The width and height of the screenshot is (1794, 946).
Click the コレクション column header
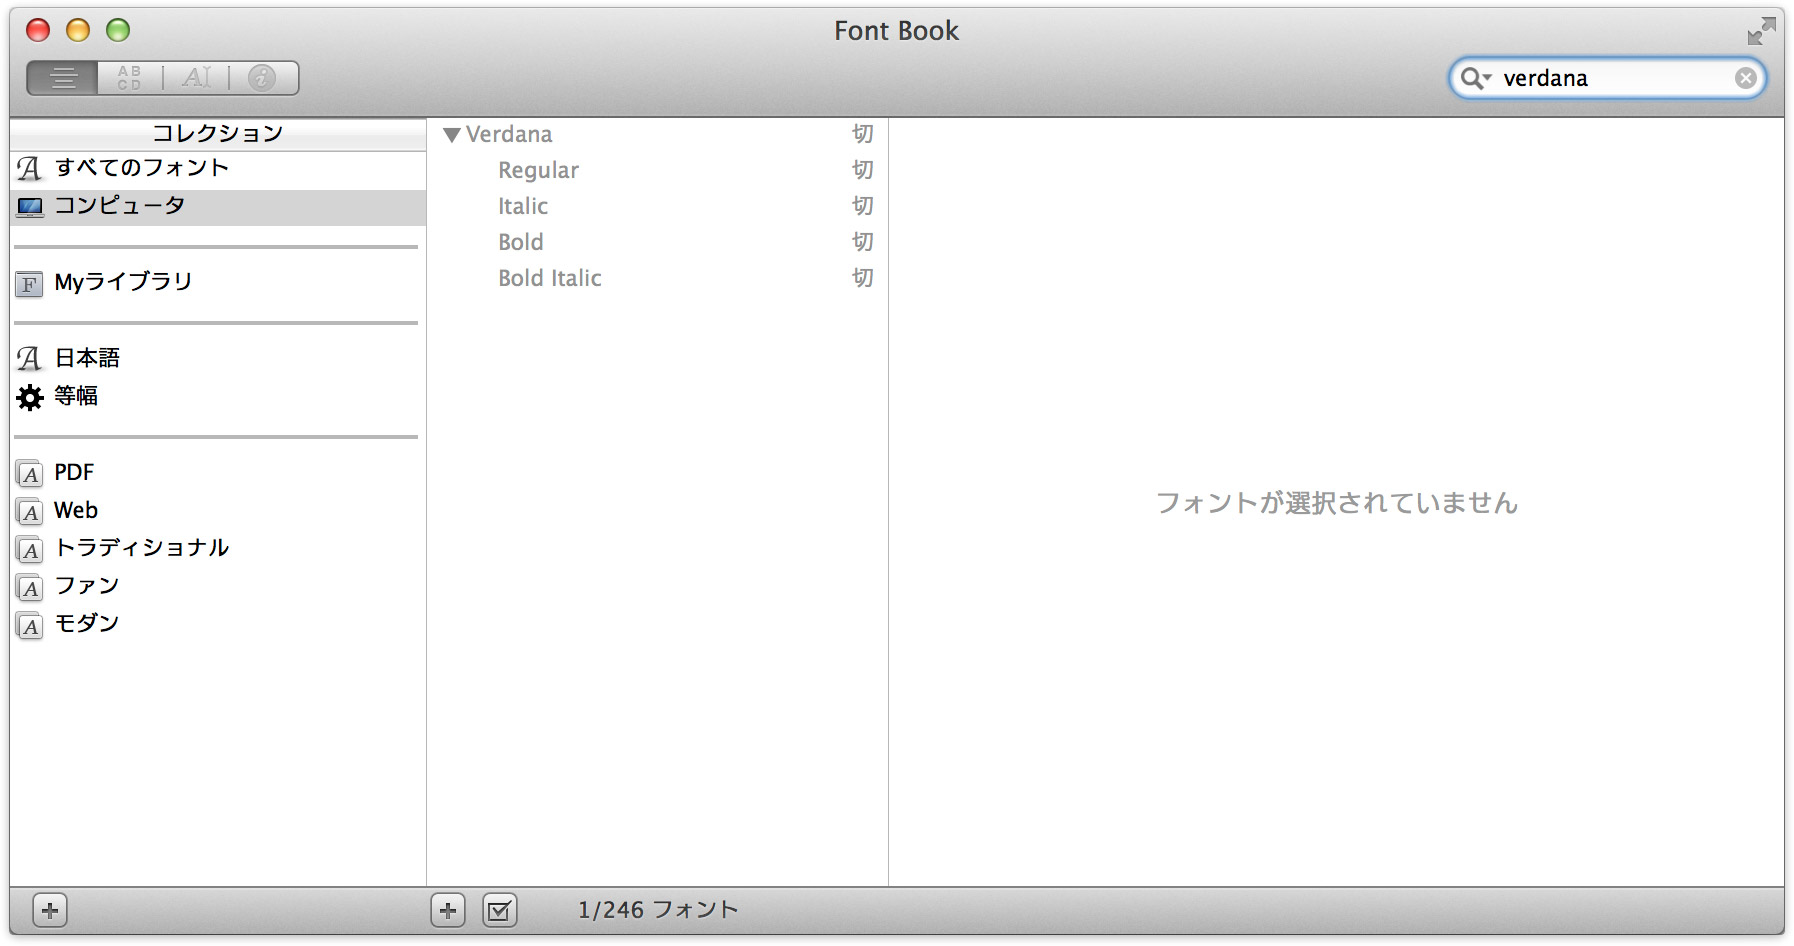[218, 133]
